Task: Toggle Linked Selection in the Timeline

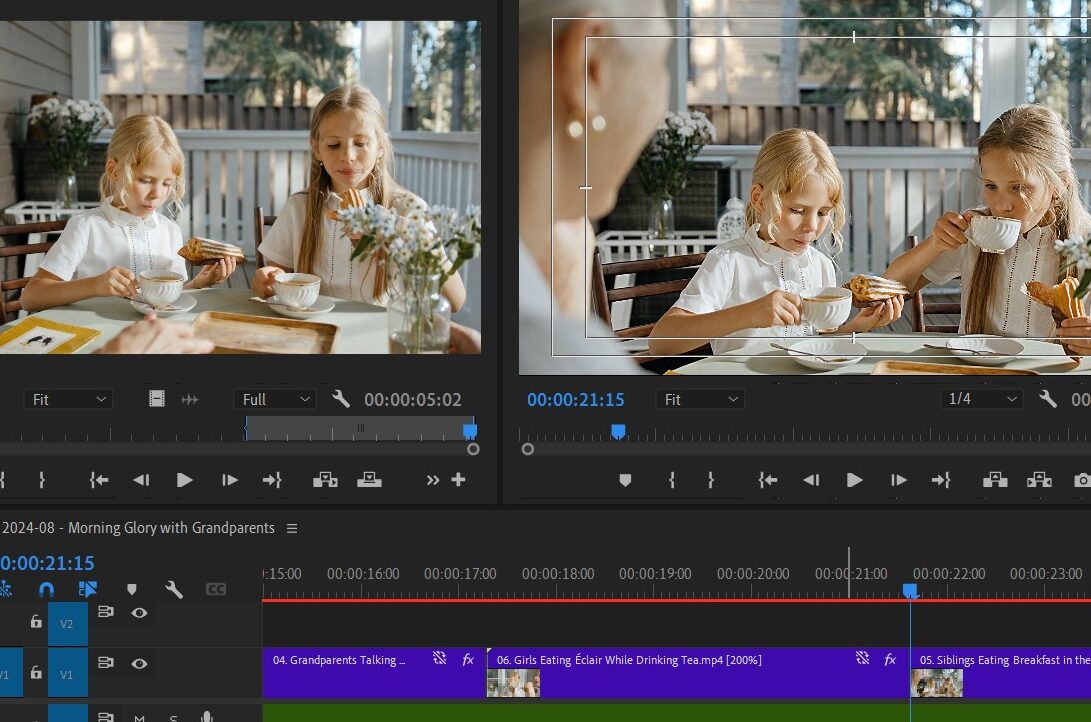Action: pos(88,590)
